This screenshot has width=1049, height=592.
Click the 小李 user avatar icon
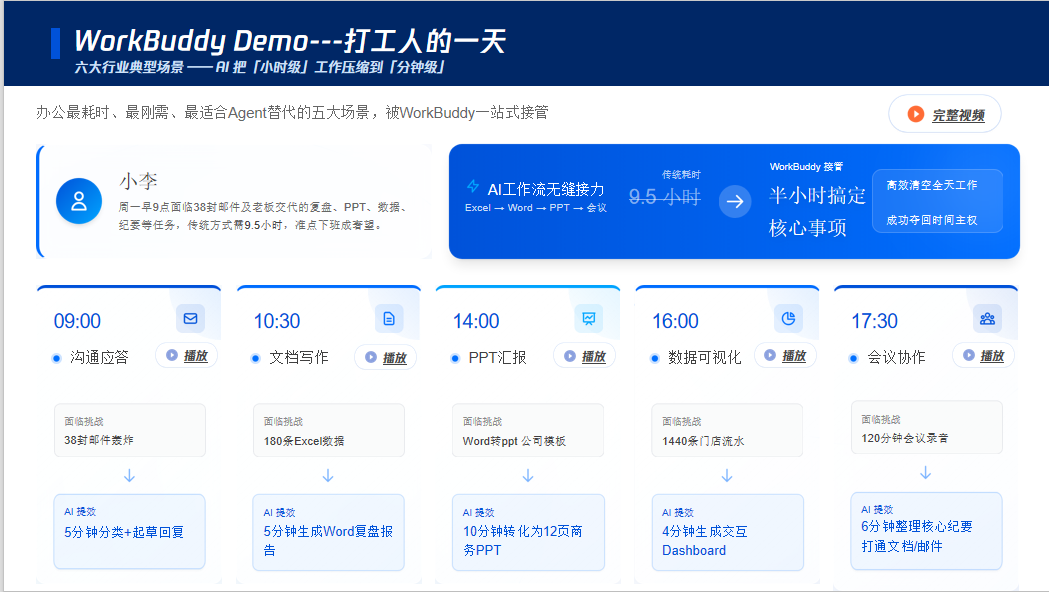[x=79, y=201]
